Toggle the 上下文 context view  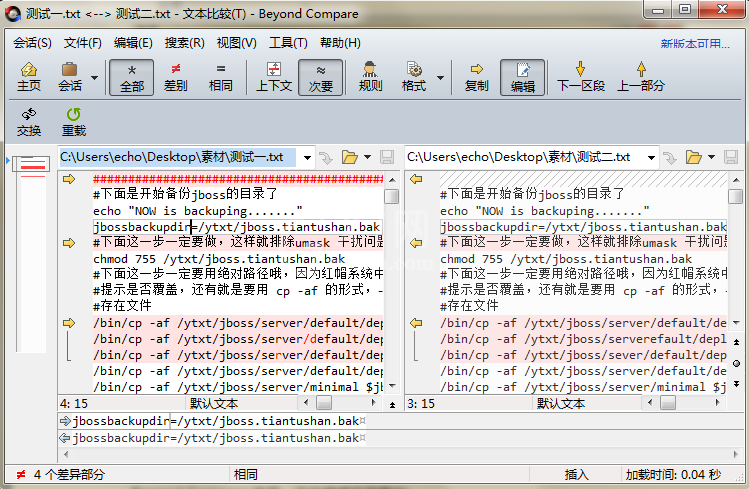[274, 77]
